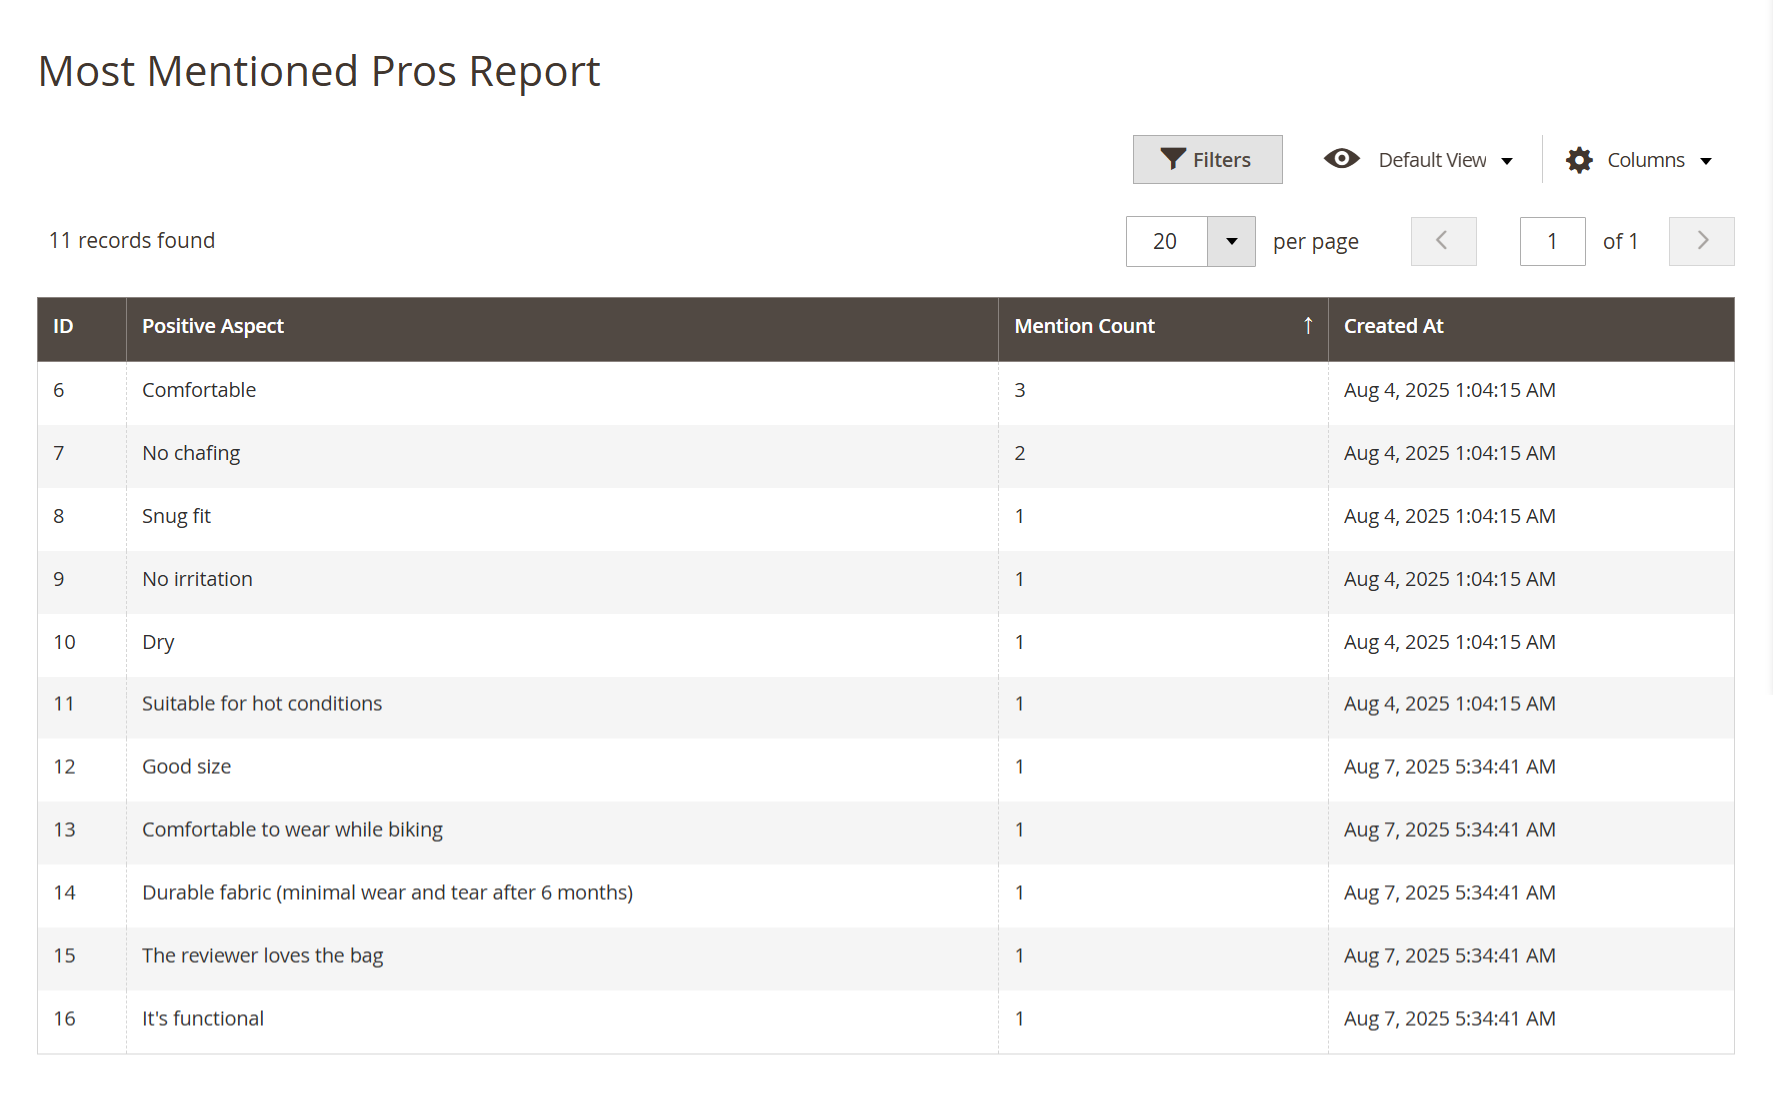
Task: Click the per page value box showing 20
Action: coord(1166,241)
